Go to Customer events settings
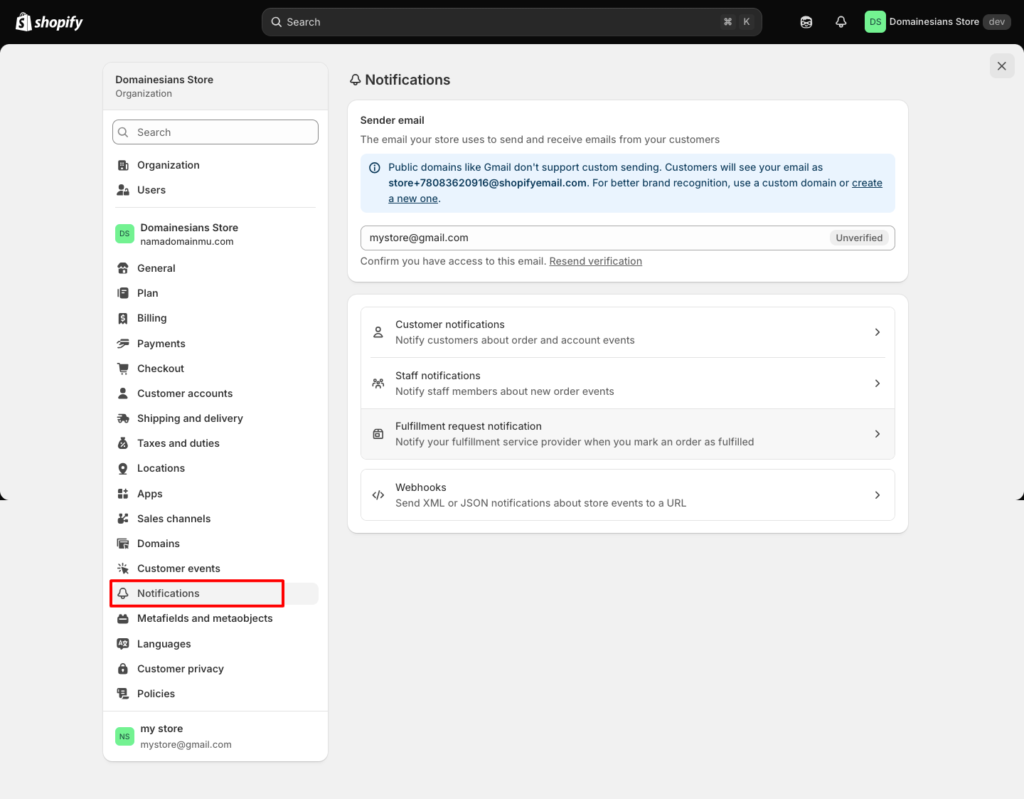Viewport: 1024px width, 799px height. pos(216,568)
